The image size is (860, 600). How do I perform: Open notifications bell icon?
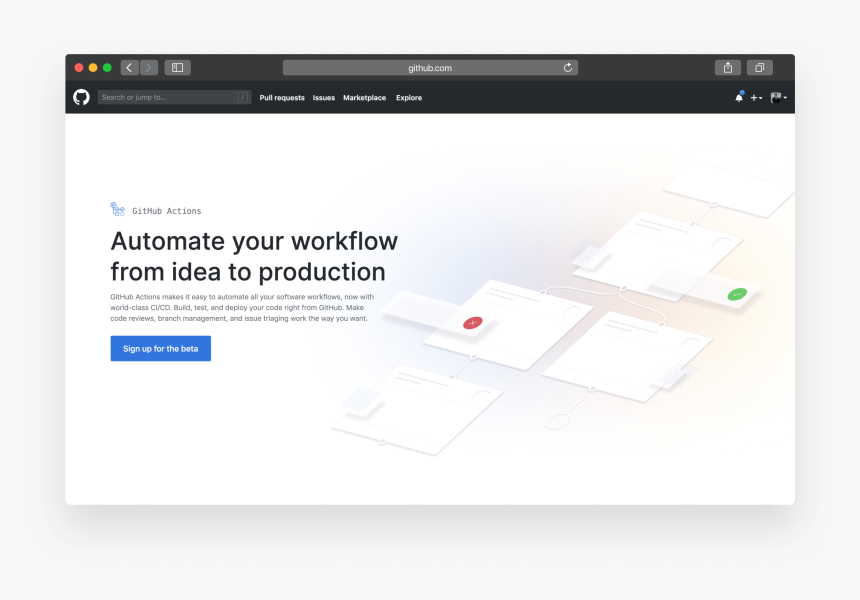739,97
